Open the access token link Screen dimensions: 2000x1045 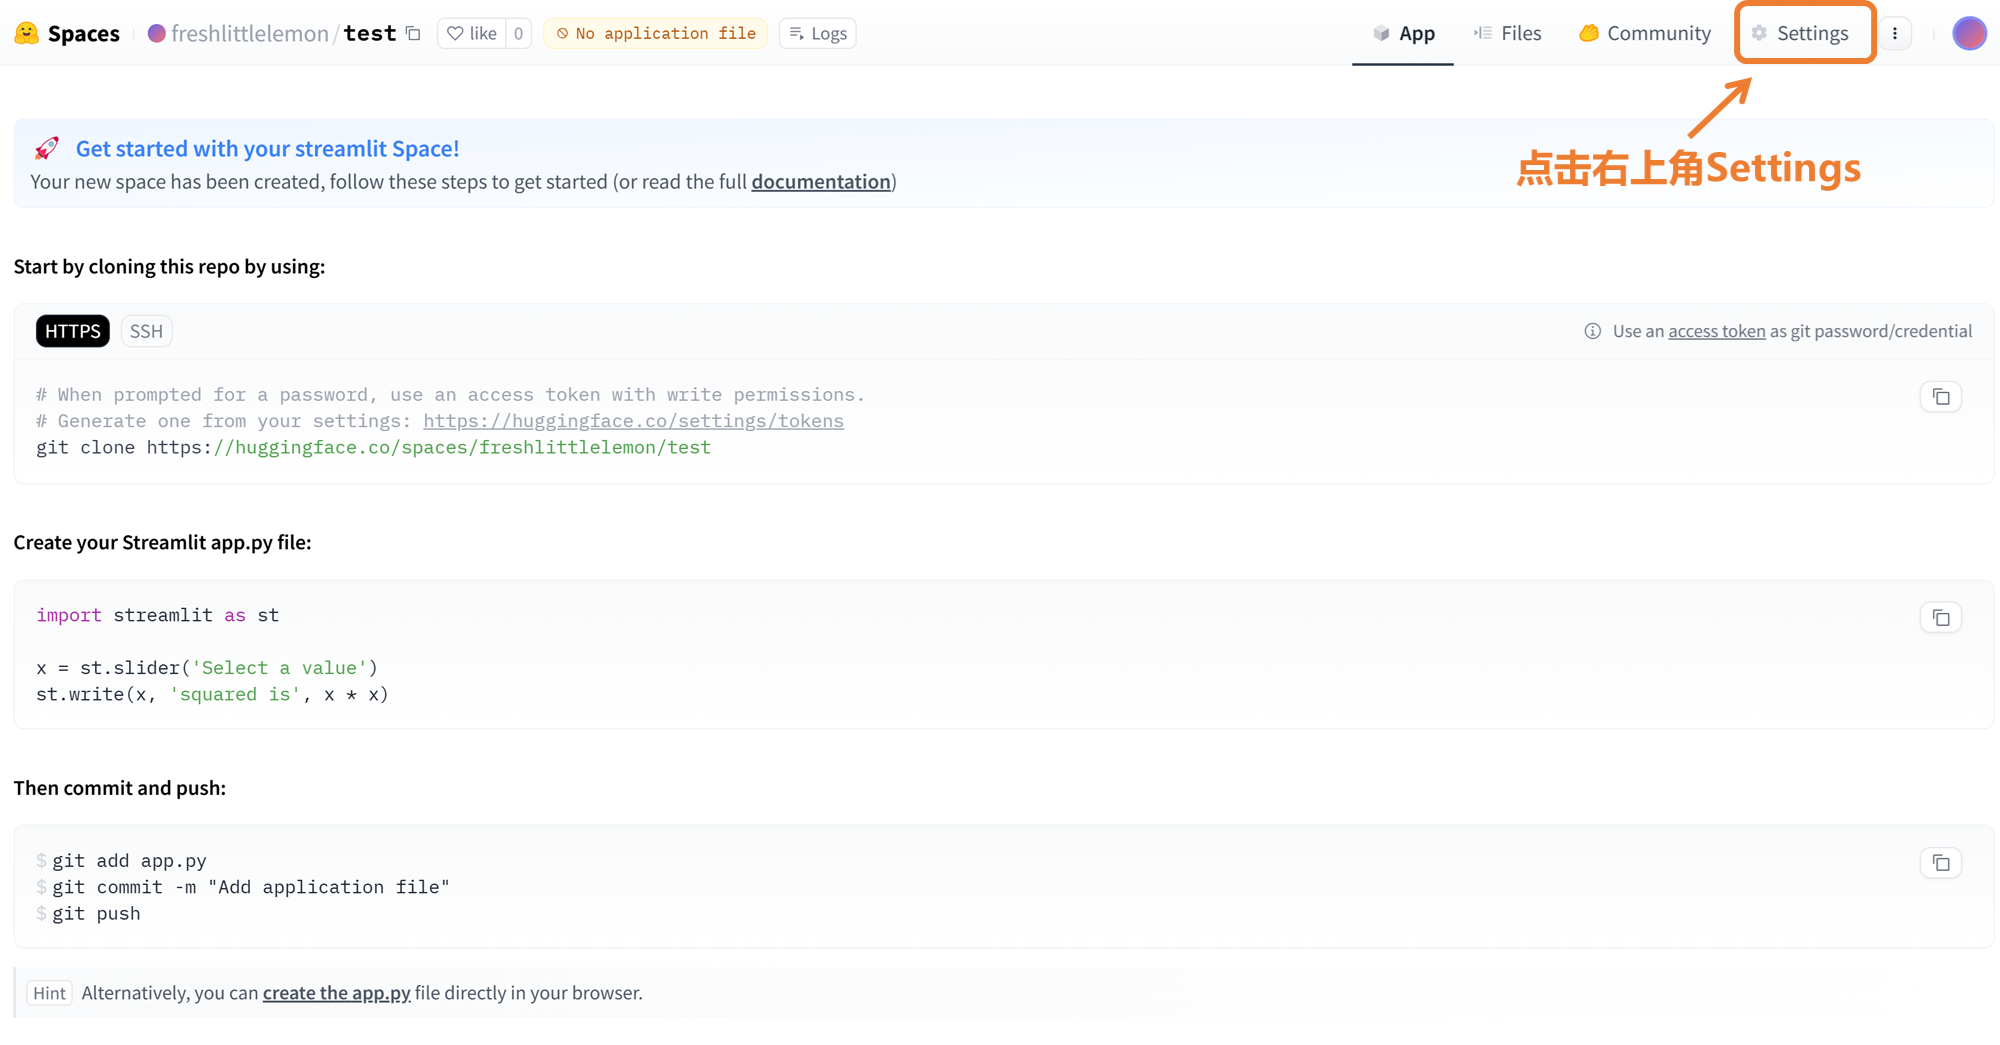coord(1716,331)
